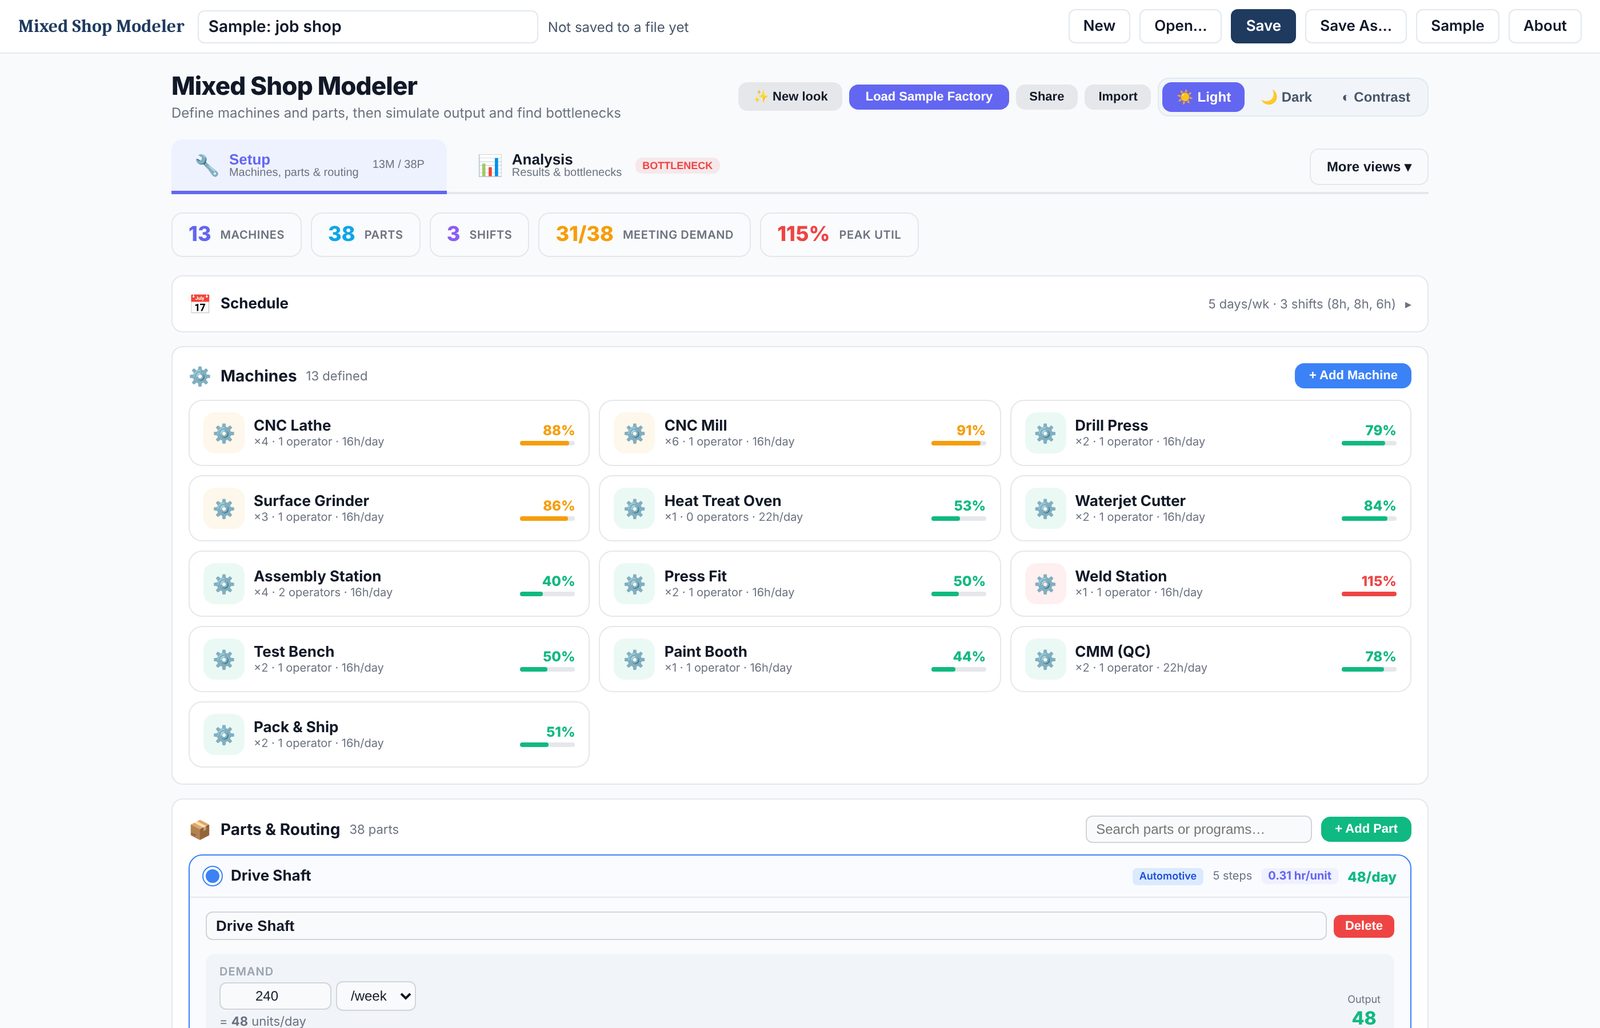This screenshot has width=1600, height=1028.
Task: Click the Press Fit gear icon
Action: point(634,584)
